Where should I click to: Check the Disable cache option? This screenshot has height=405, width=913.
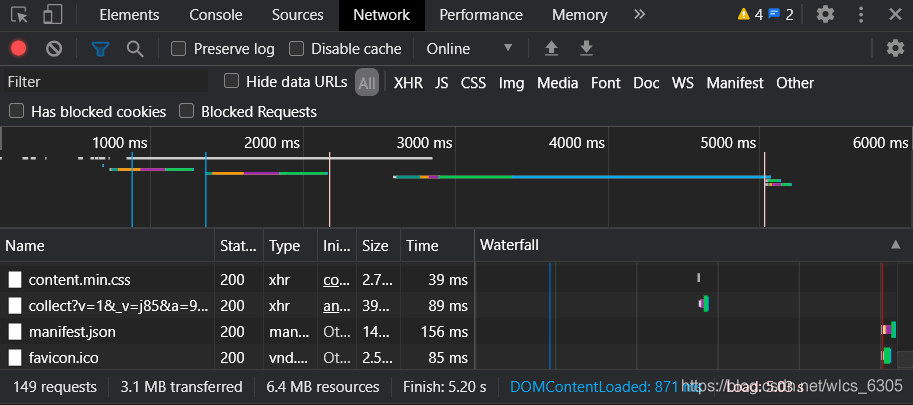[x=297, y=49]
